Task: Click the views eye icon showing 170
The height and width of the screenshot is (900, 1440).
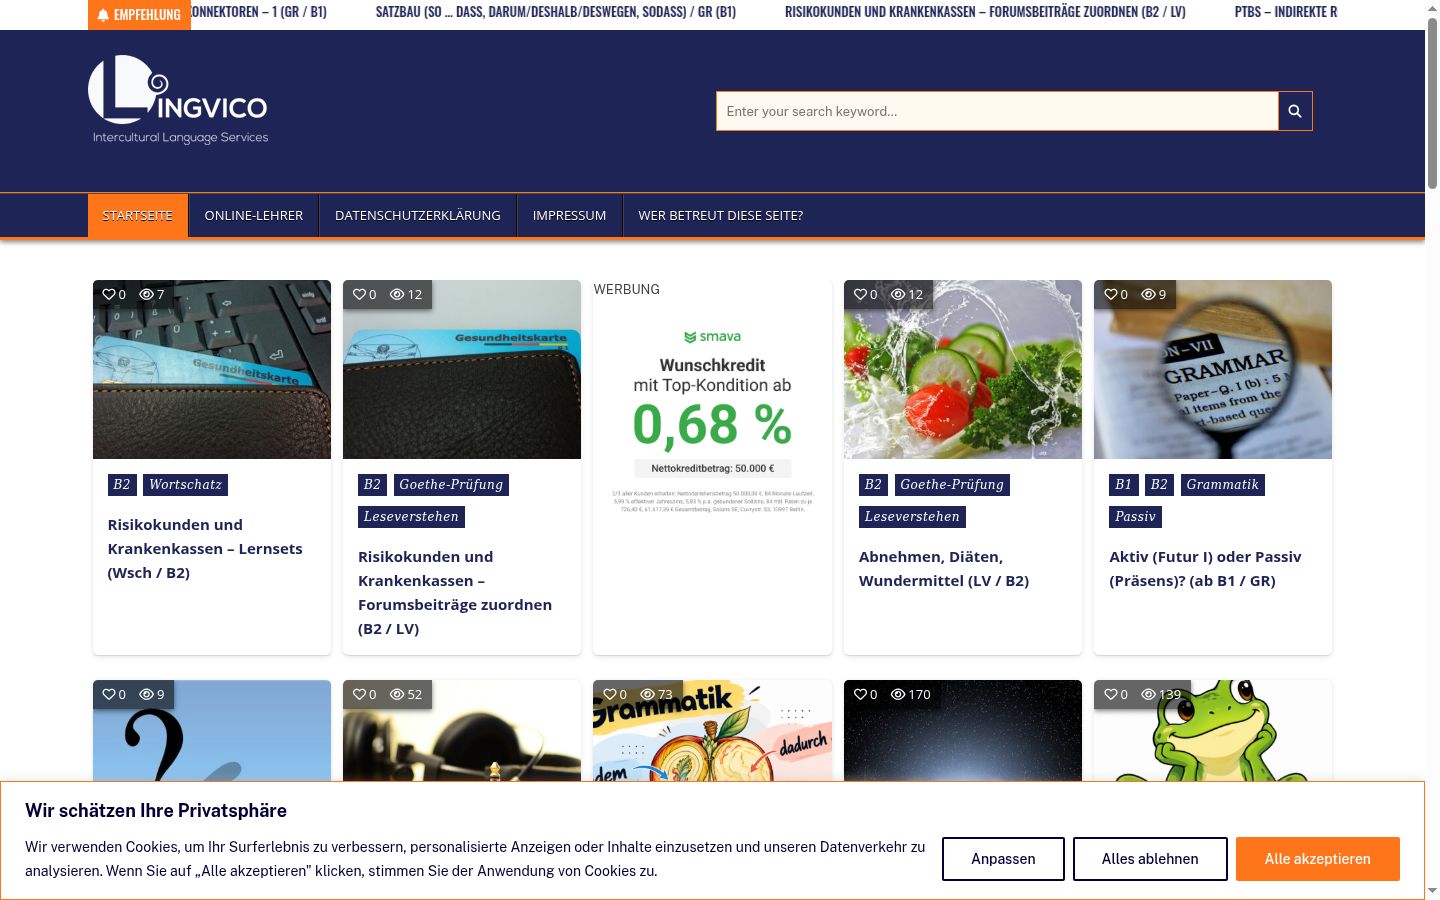Action: [x=898, y=694]
